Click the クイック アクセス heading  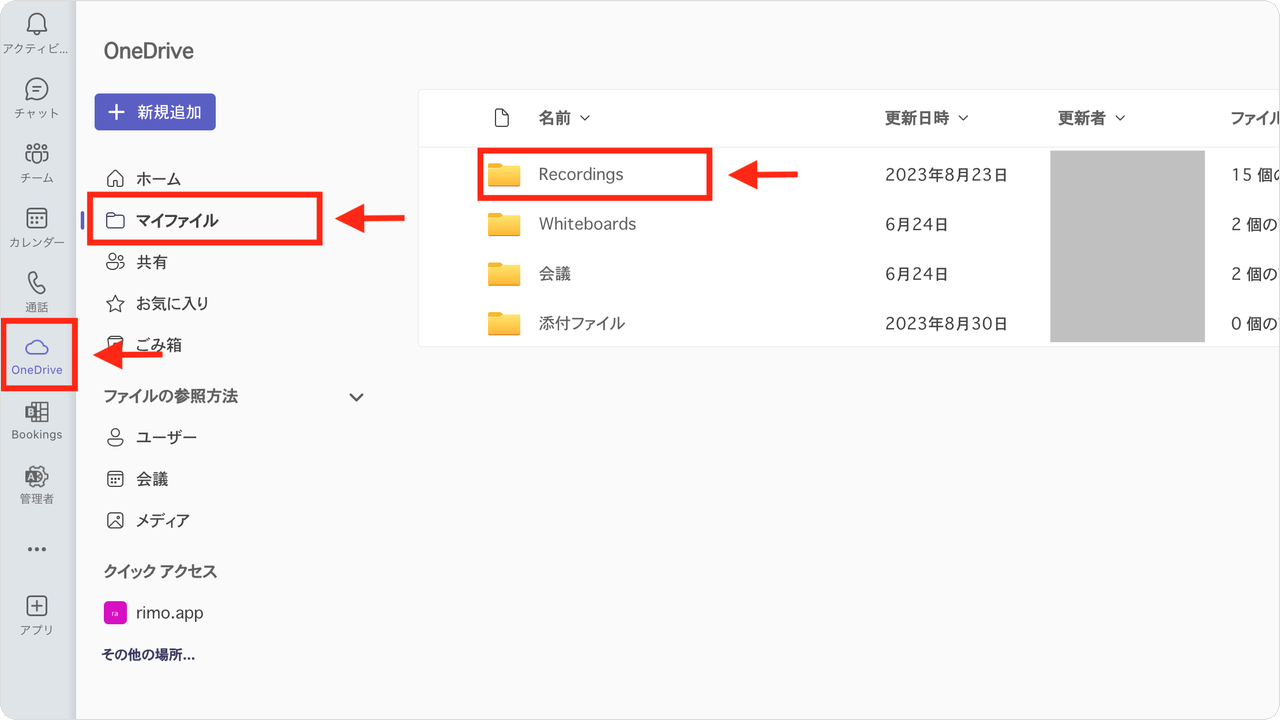tap(160, 571)
